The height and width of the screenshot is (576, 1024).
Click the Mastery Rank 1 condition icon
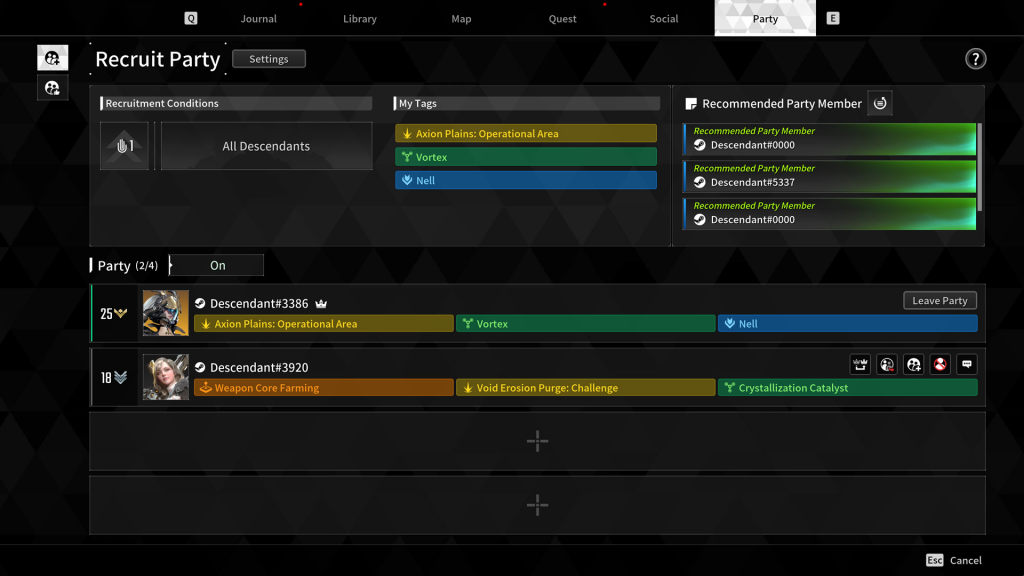(124, 146)
